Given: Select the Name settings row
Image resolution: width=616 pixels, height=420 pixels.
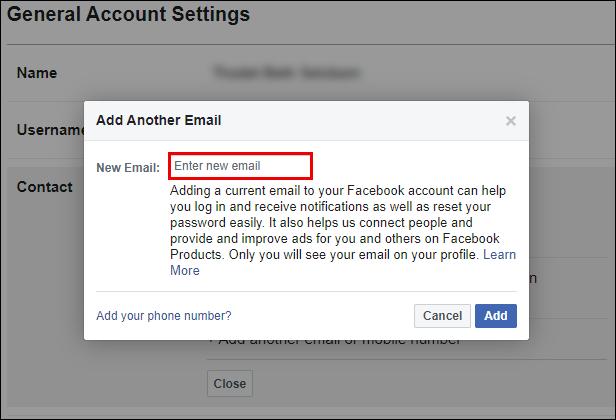Looking at the screenshot, I should 37,73.
